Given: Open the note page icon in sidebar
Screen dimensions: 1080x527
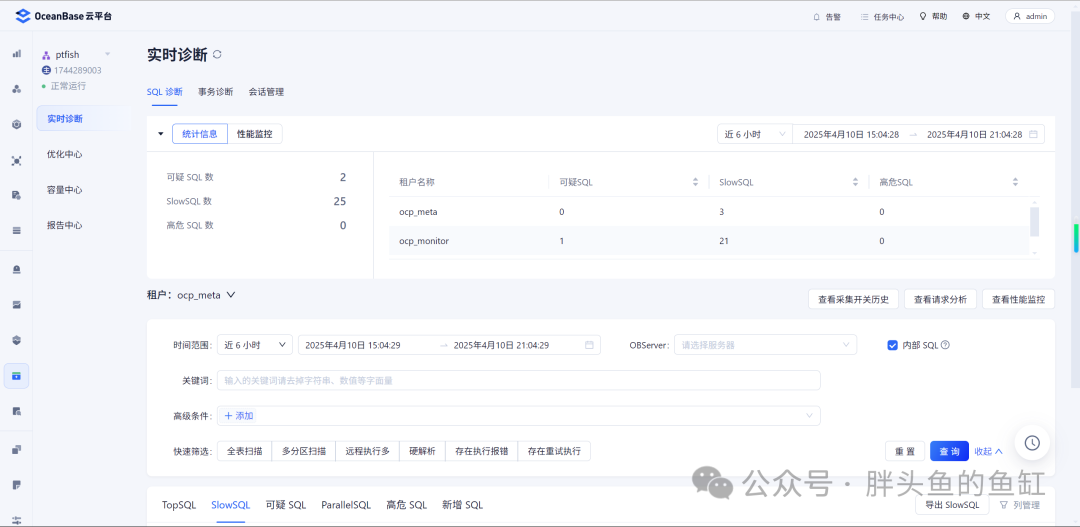Looking at the screenshot, I should pos(17,485).
